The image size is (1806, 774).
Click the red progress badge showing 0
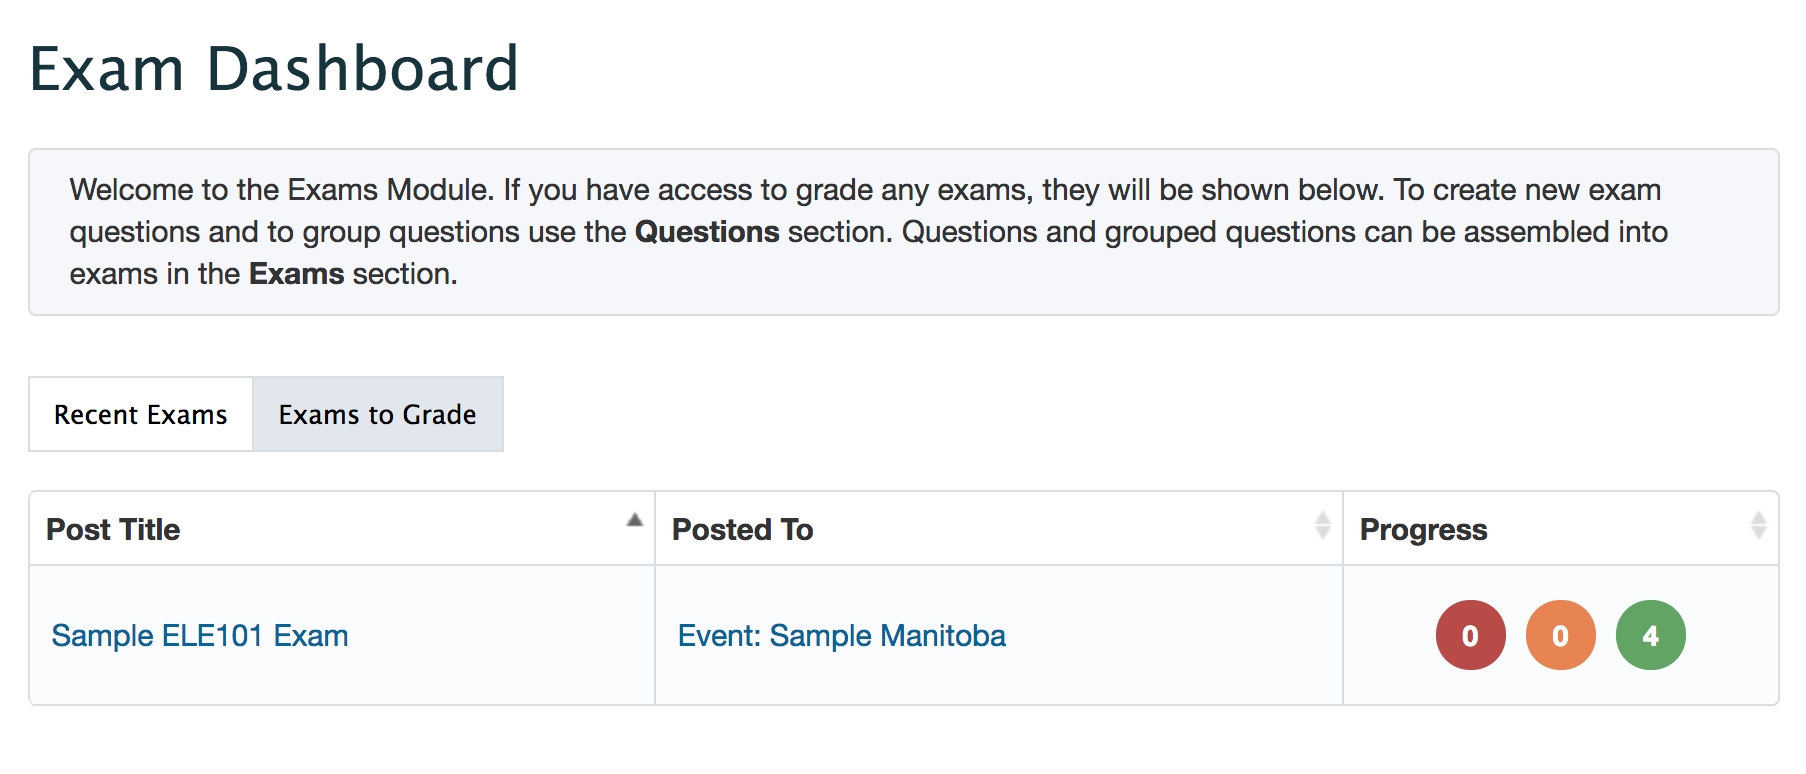[x=1470, y=635]
